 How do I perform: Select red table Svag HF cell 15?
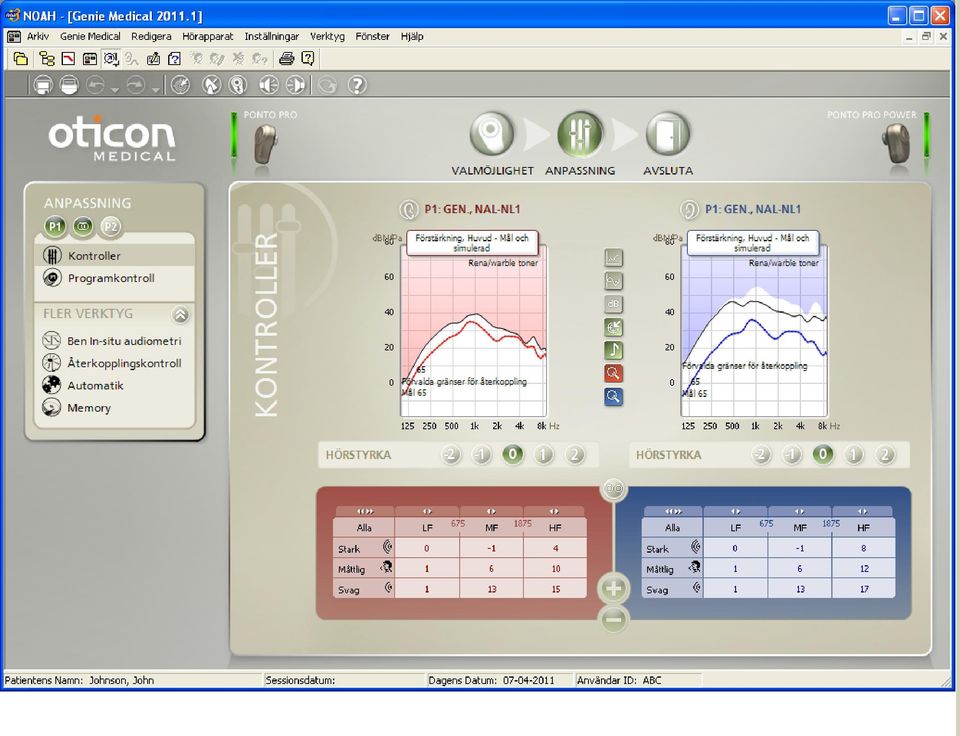(x=555, y=589)
